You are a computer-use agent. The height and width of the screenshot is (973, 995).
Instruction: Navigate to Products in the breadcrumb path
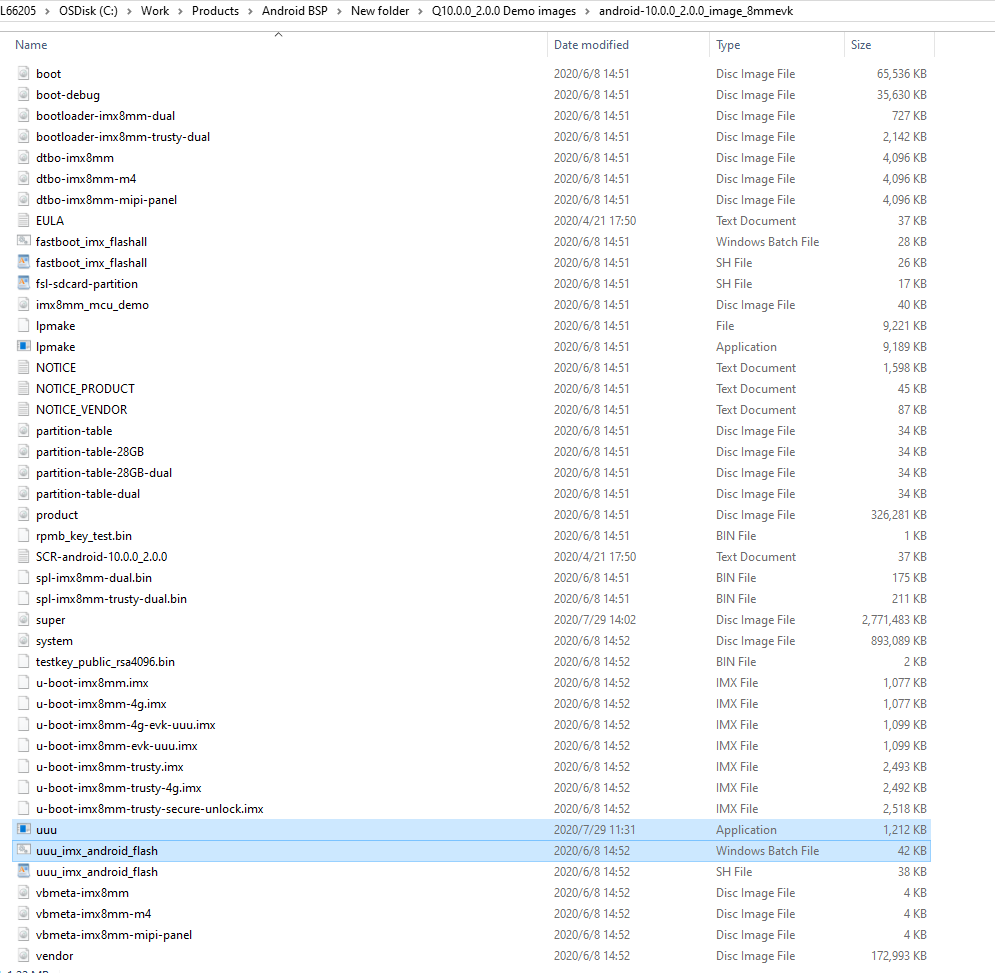click(215, 11)
